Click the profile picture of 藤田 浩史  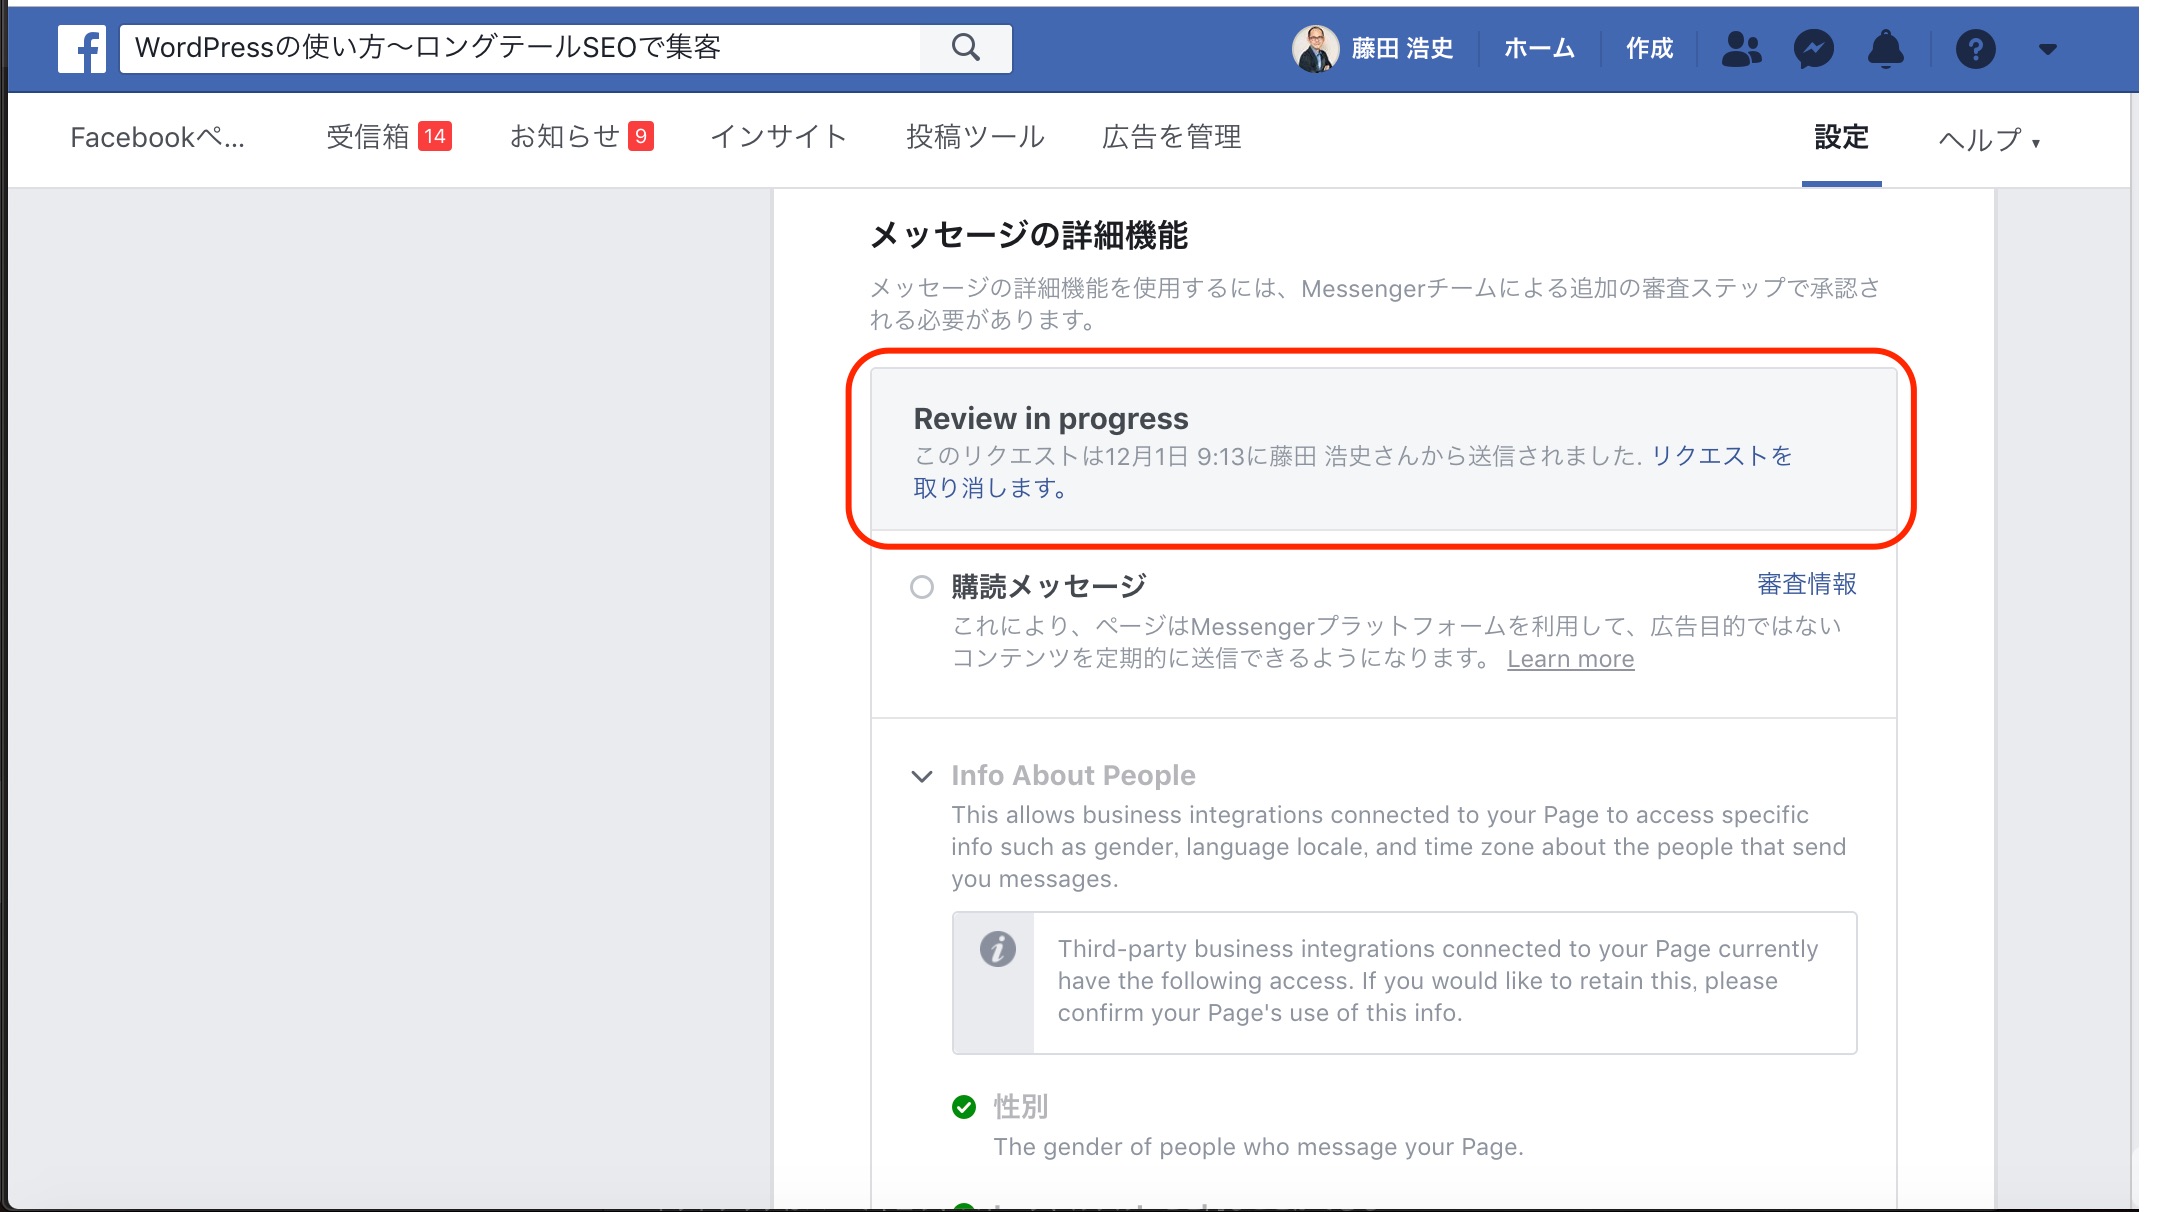pos(1315,48)
